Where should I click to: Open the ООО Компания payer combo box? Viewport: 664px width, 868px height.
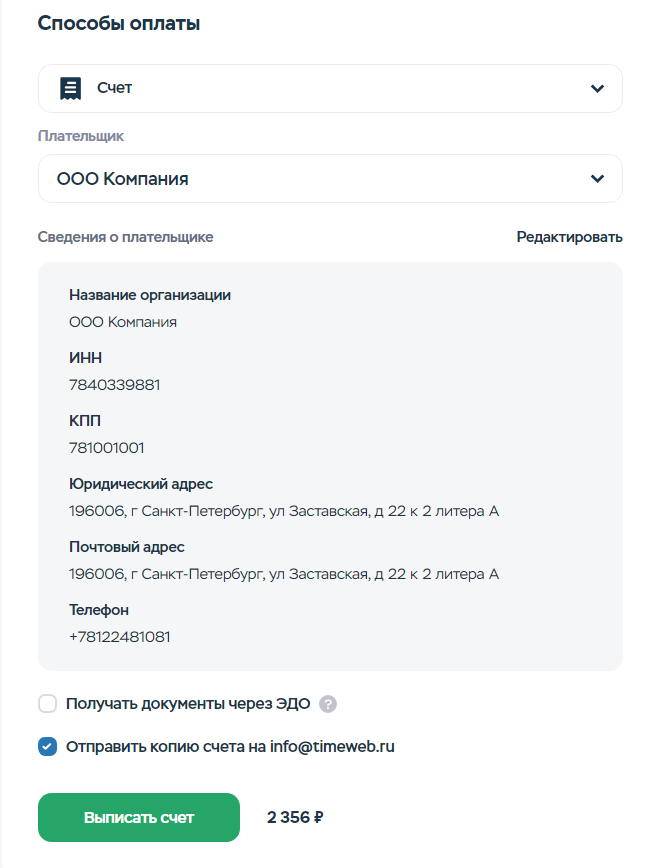pos(330,179)
